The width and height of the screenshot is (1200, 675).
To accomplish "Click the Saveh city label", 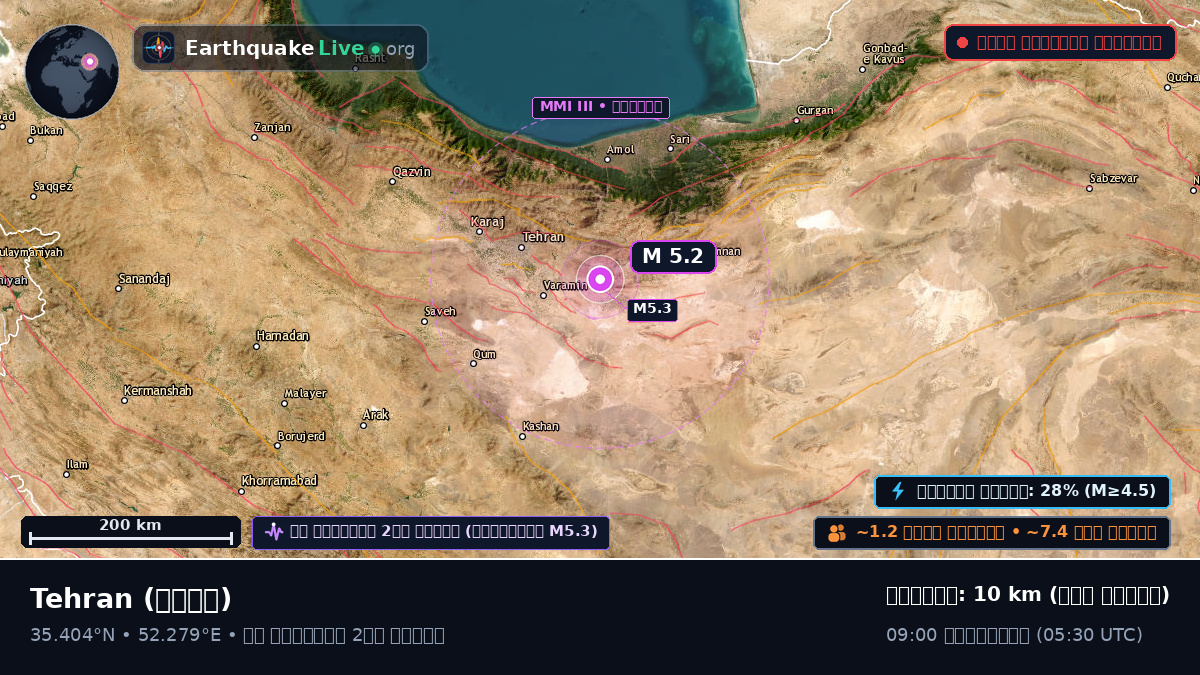I will 440,312.
